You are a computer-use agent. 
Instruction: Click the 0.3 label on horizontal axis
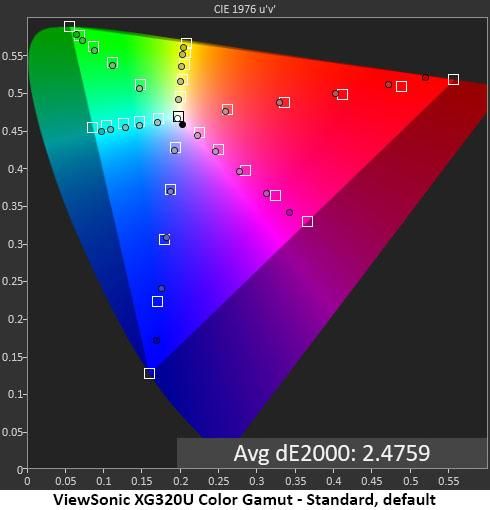(256, 481)
